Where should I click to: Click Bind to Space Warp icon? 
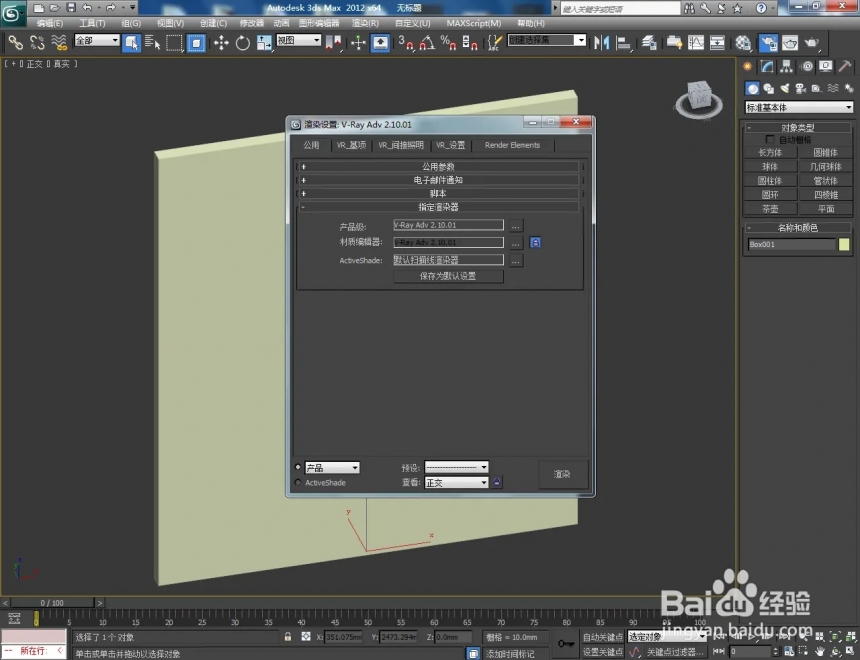59,43
